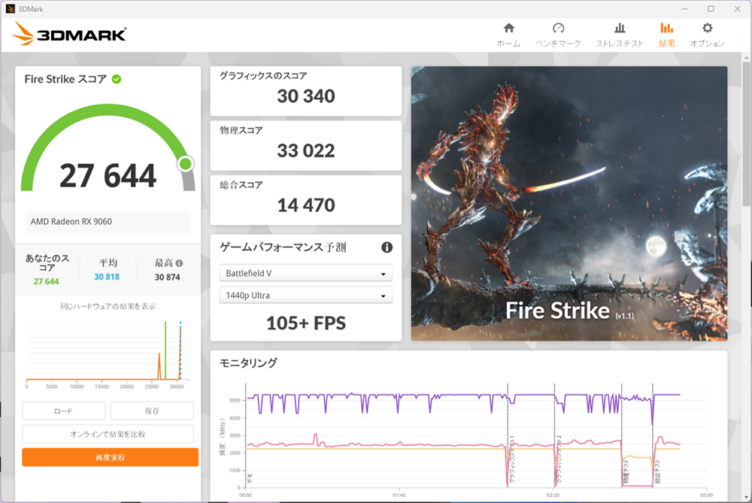
Task: Click the info icon next to 最高
Action: click(x=180, y=263)
